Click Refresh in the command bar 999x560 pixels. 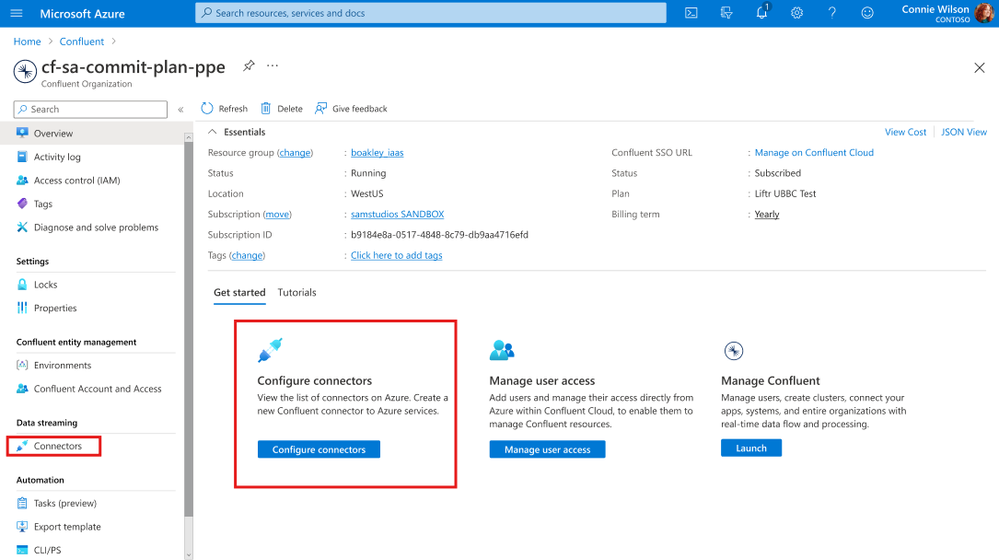[224, 109]
